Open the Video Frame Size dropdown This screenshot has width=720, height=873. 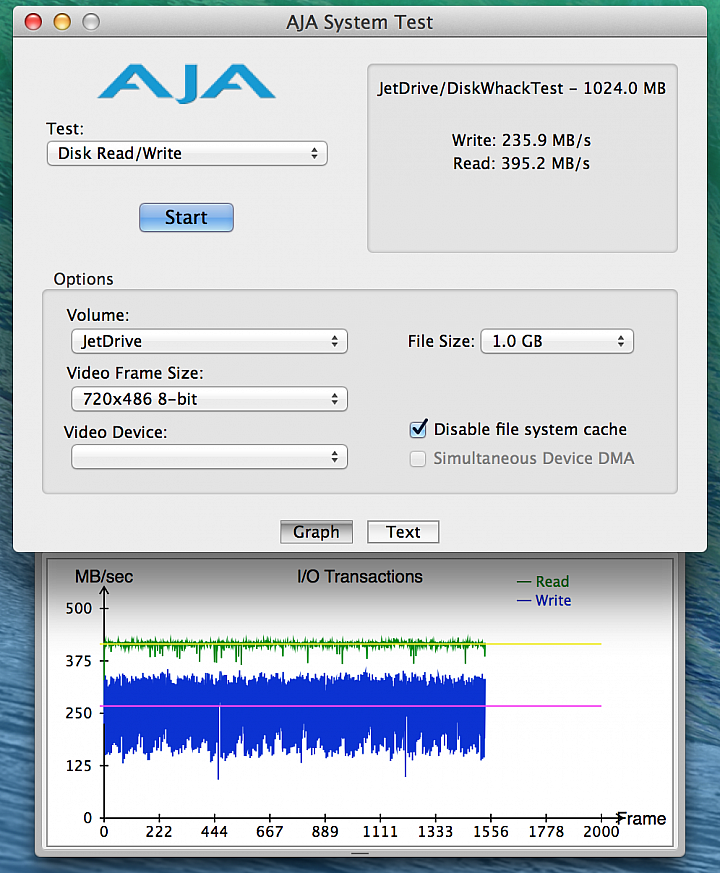(x=209, y=399)
